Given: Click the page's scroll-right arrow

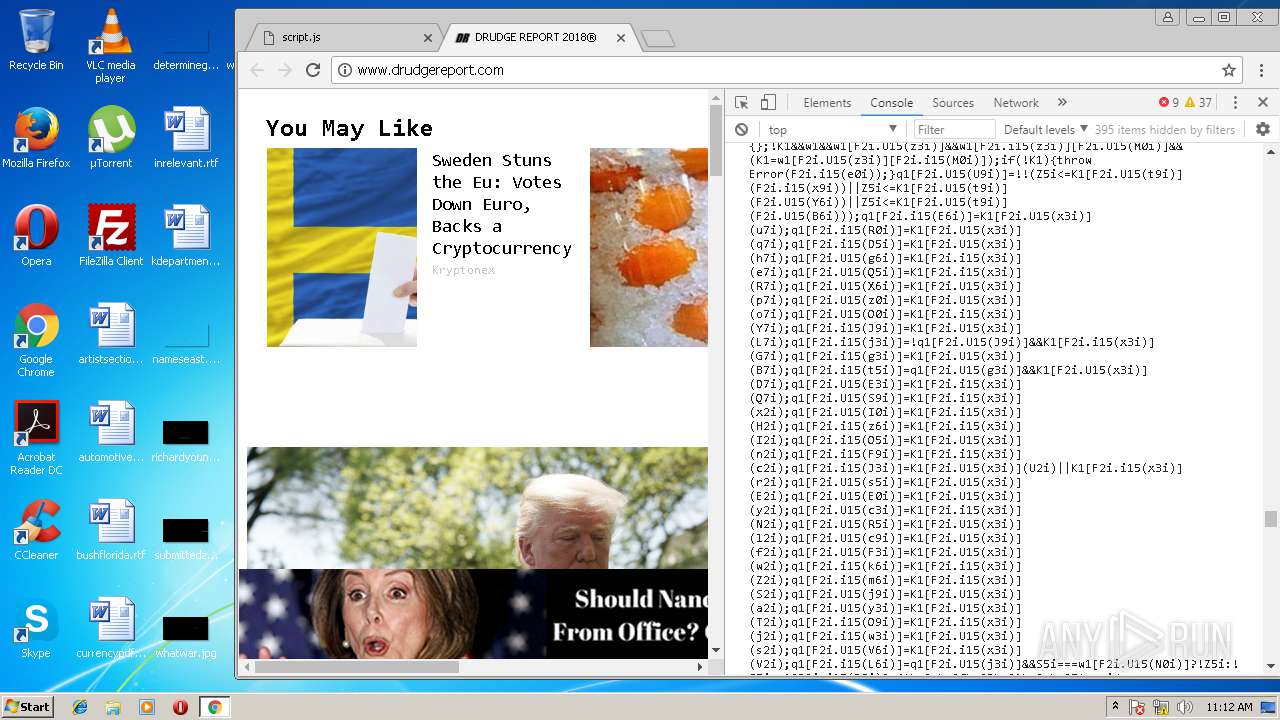Looking at the screenshot, I should tap(700, 667).
